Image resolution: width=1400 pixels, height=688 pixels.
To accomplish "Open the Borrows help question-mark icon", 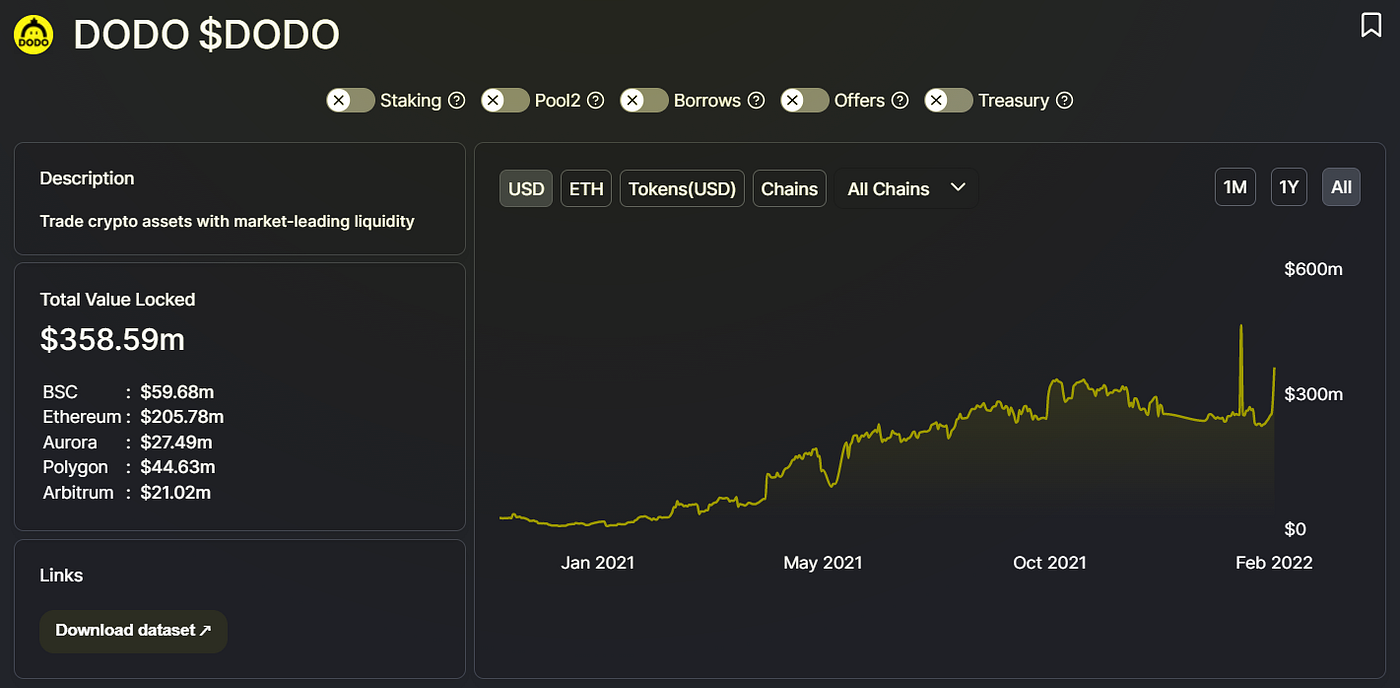I will [x=756, y=100].
